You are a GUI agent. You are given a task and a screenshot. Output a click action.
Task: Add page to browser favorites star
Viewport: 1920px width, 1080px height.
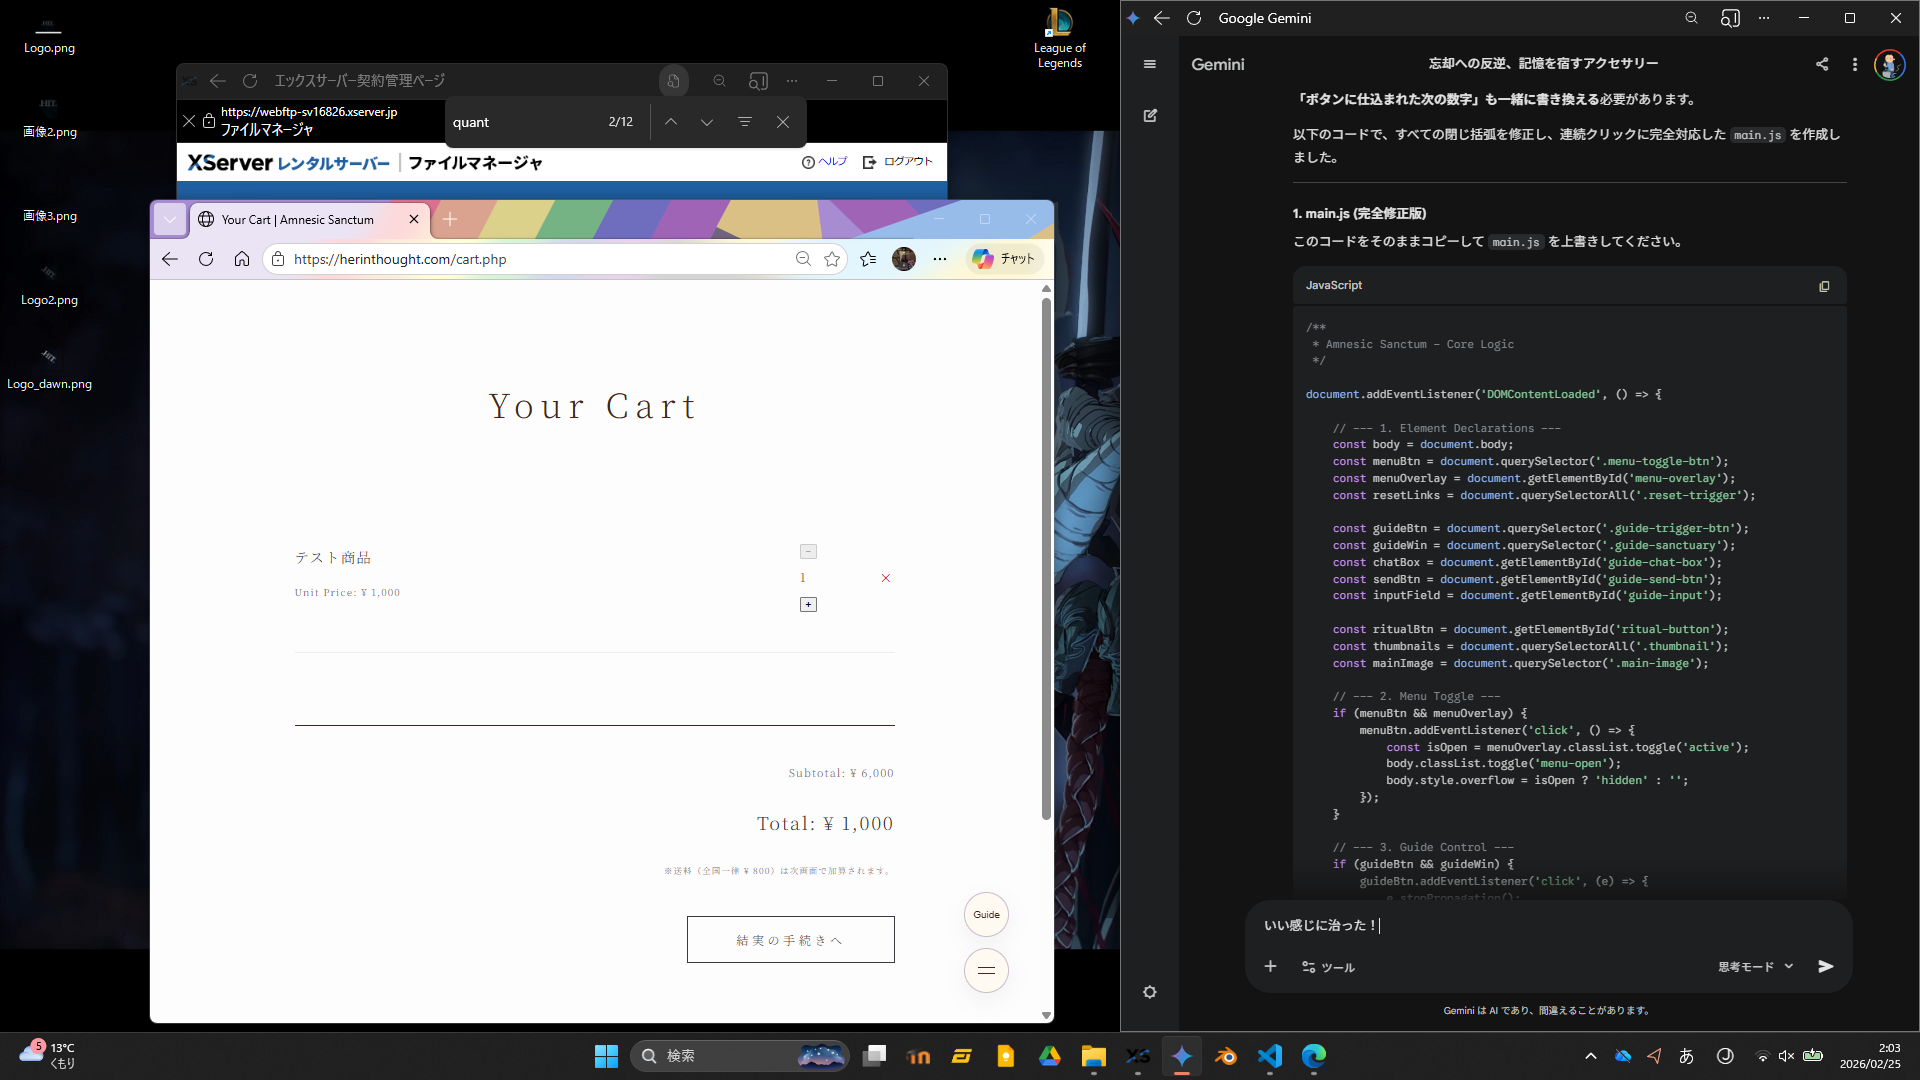tap(832, 259)
